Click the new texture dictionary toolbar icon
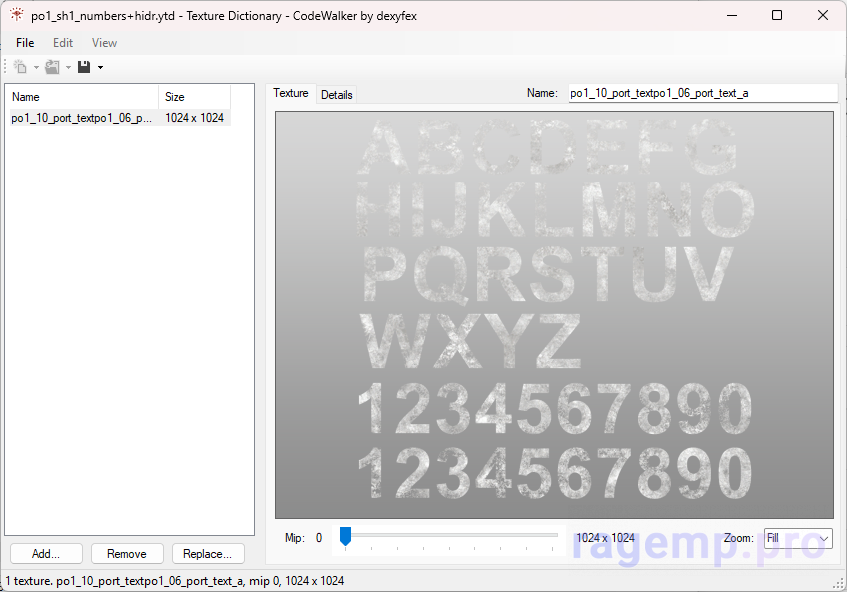The height and width of the screenshot is (592, 847). click(20, 67)
